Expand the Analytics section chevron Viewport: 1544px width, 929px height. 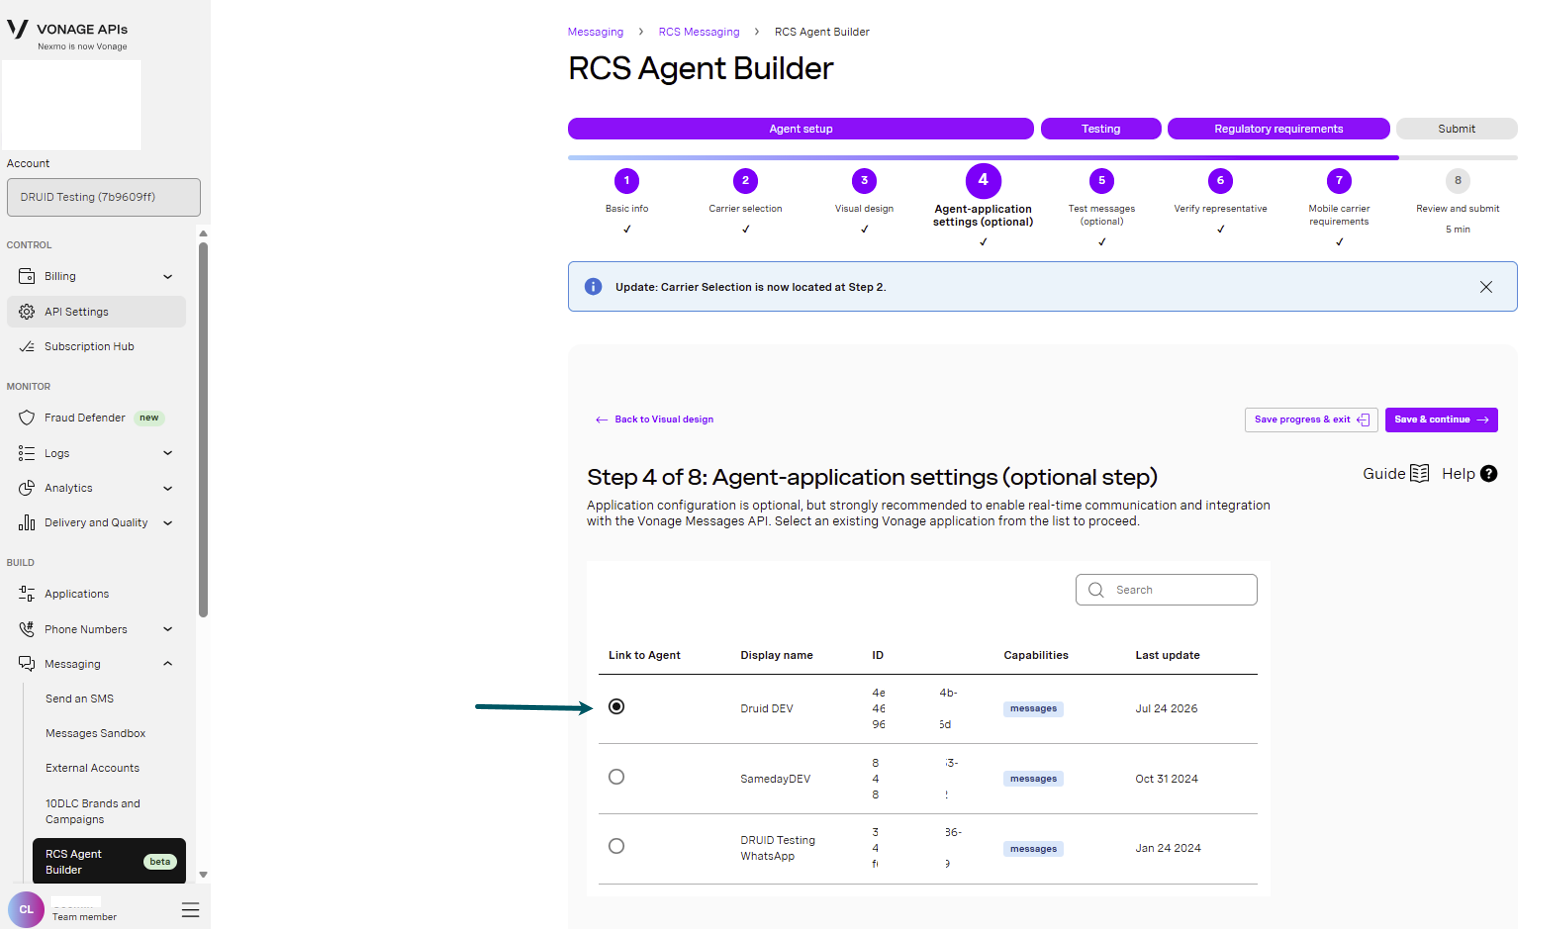coord(168,489)
